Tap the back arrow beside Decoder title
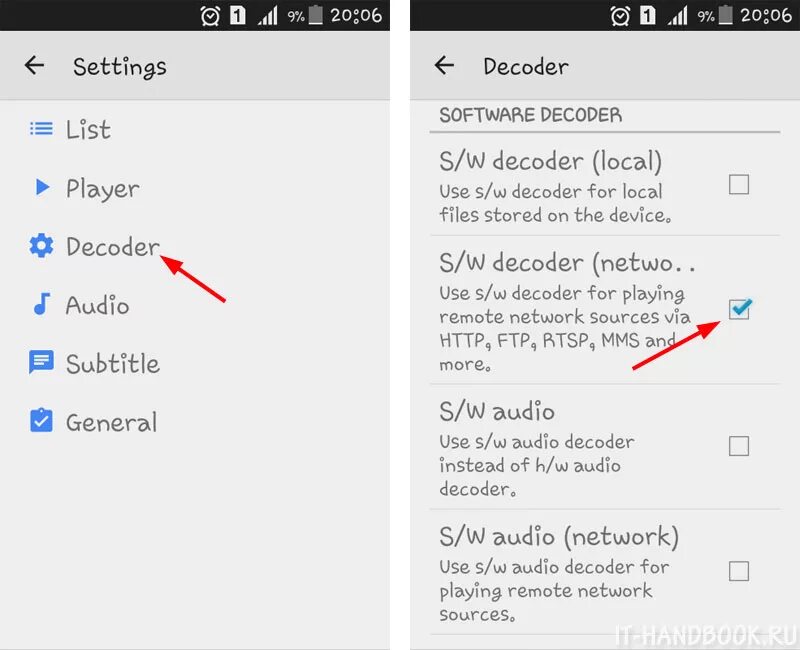This screenshot has width=800, height=650. pos(444,65)
